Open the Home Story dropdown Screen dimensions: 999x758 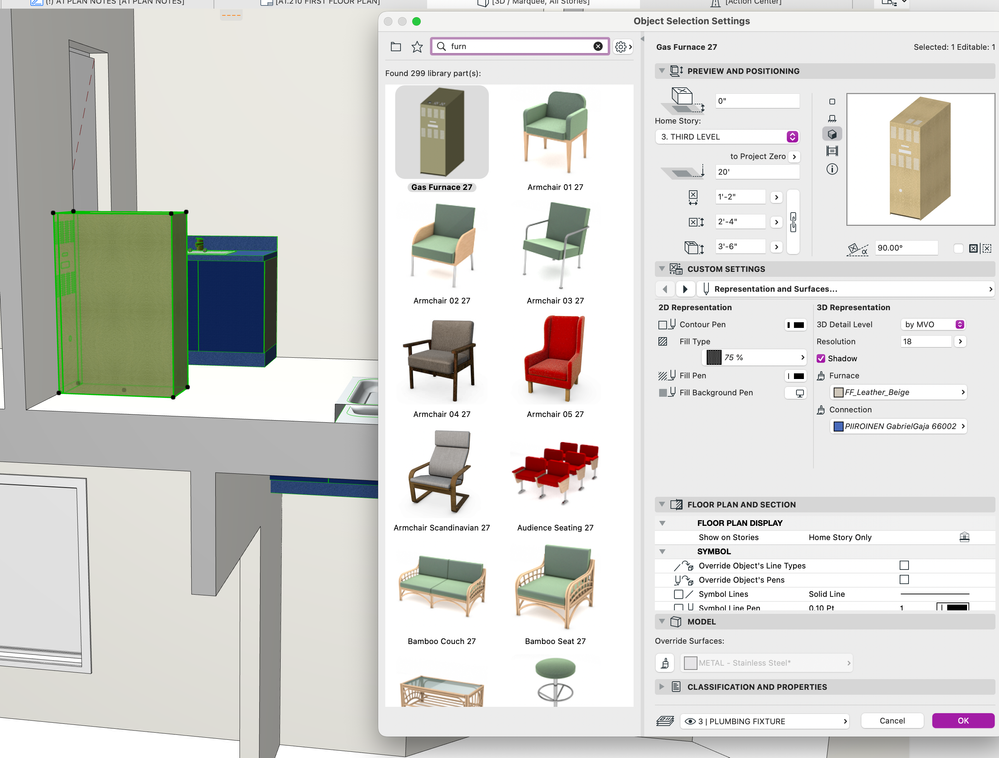(727, 137)
